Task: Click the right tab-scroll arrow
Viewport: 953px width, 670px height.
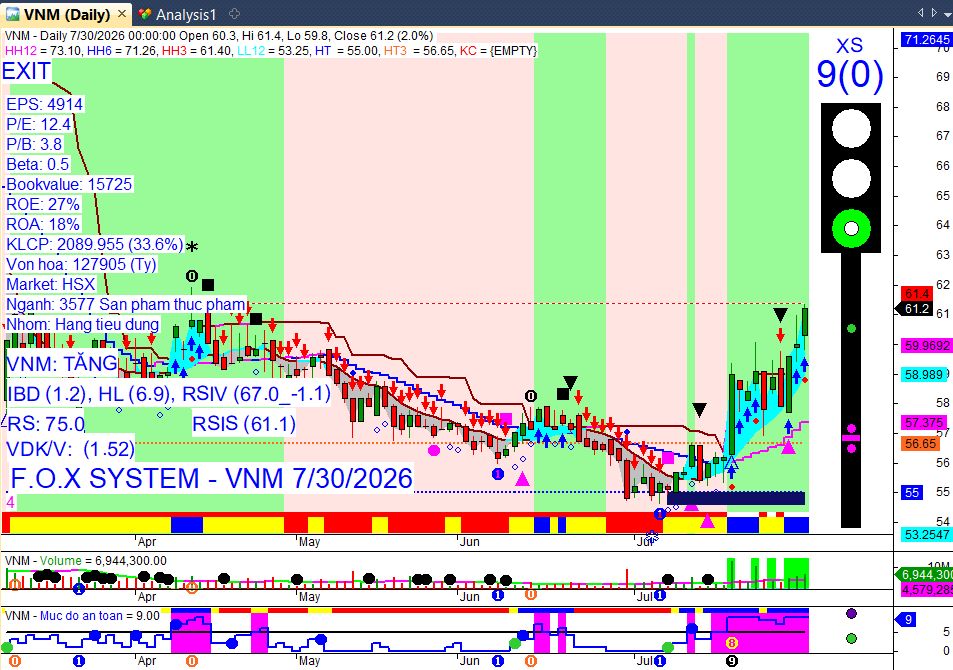Action: click(x=934, y=12)
